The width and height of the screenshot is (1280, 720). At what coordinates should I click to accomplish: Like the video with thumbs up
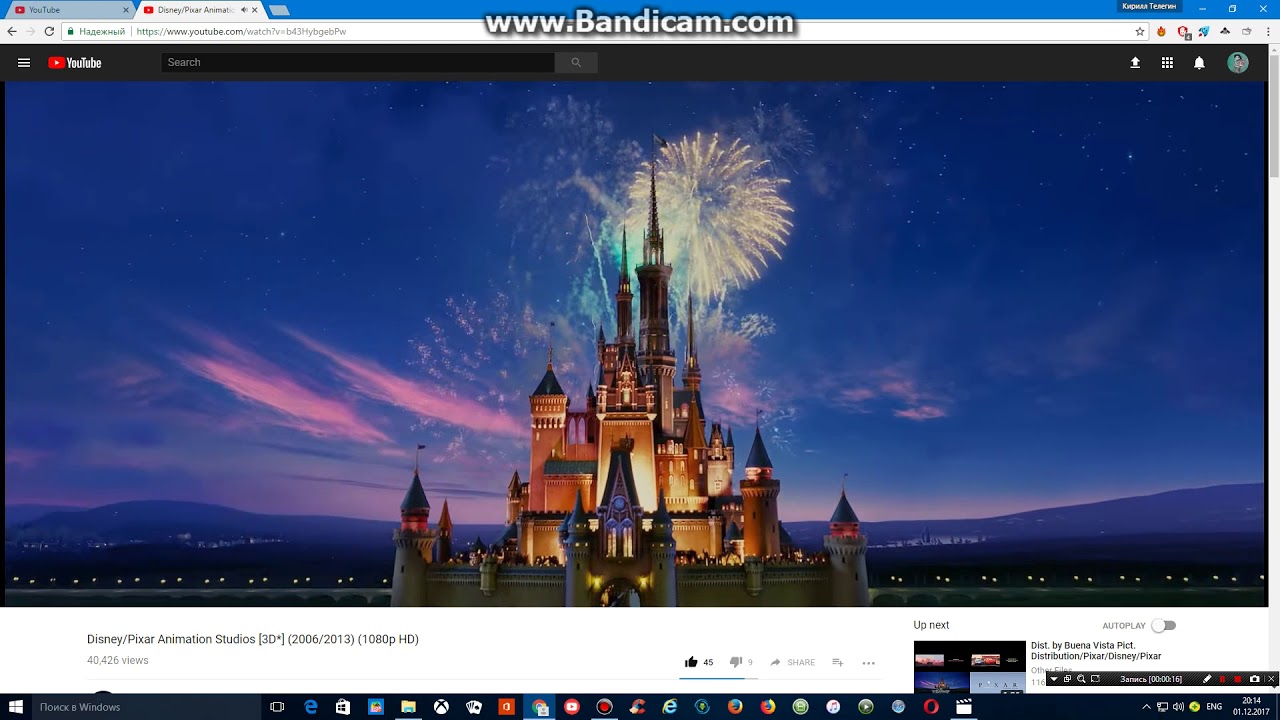tap(691, 662)
